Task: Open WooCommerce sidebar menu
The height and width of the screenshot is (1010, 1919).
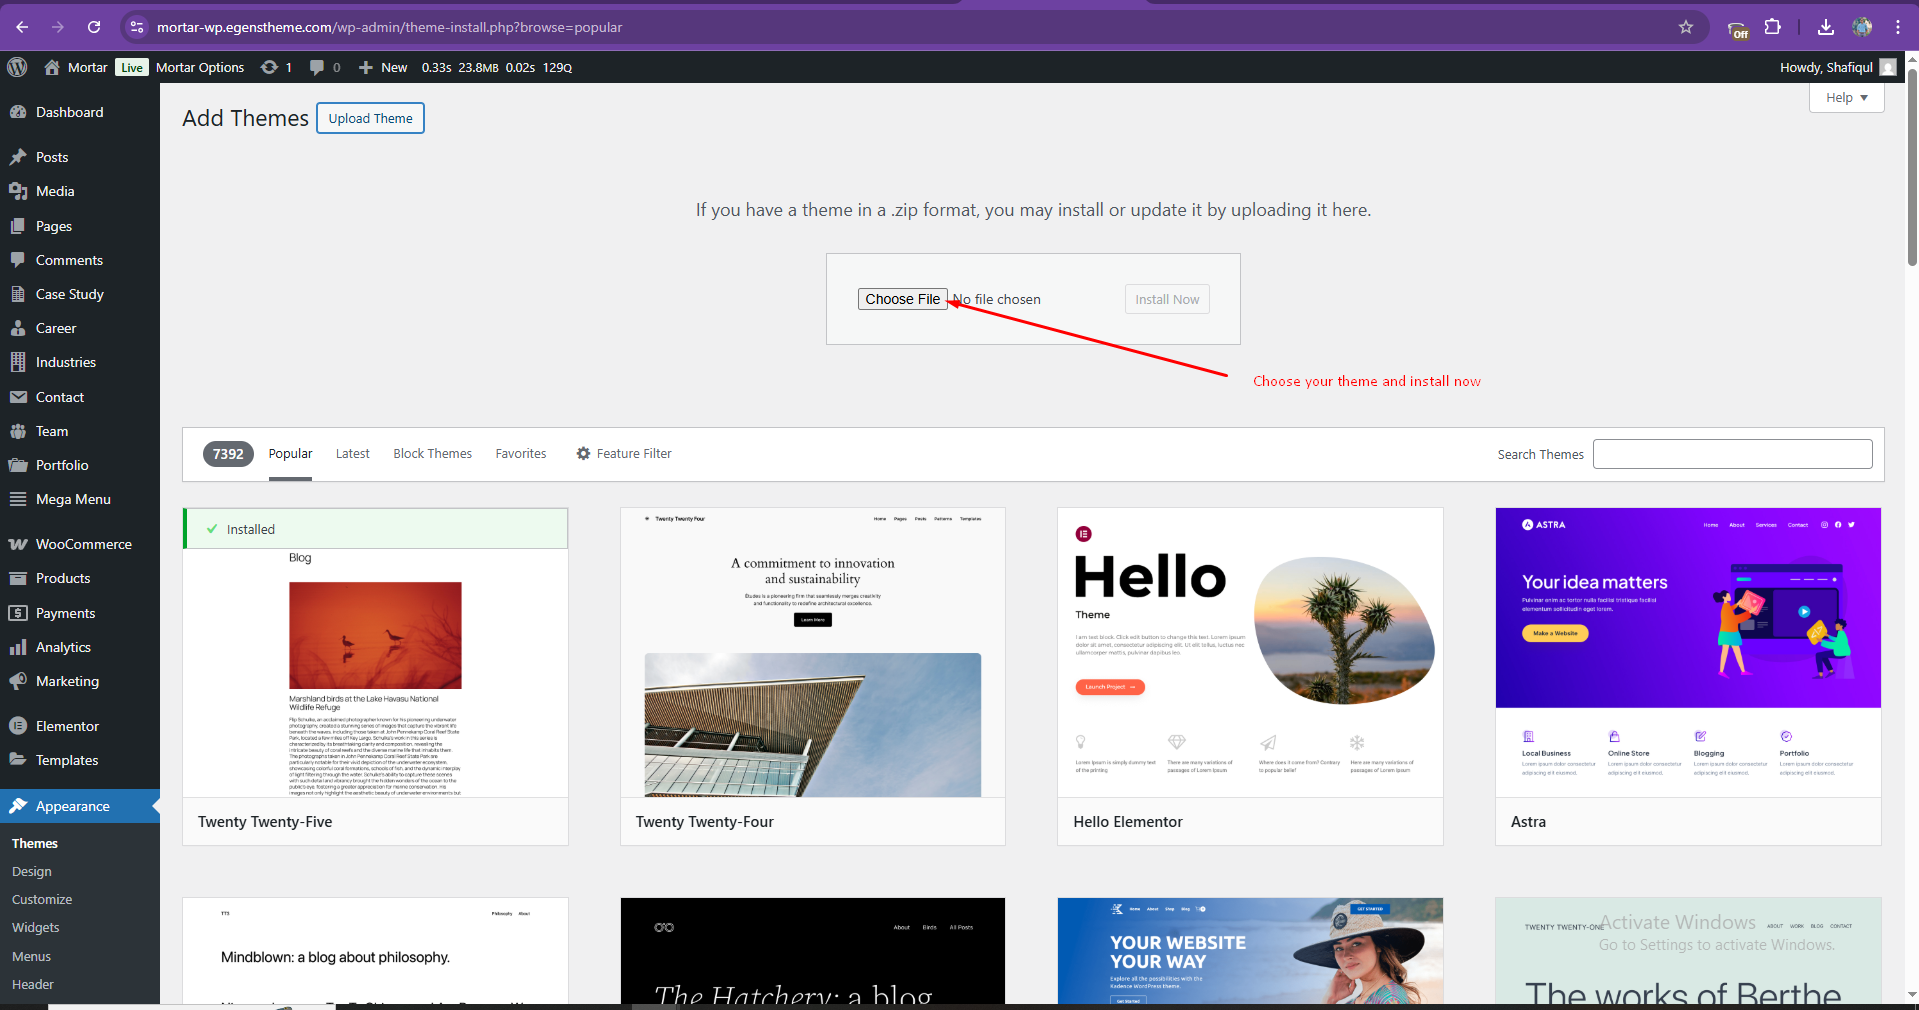Action: click(80, 544)
